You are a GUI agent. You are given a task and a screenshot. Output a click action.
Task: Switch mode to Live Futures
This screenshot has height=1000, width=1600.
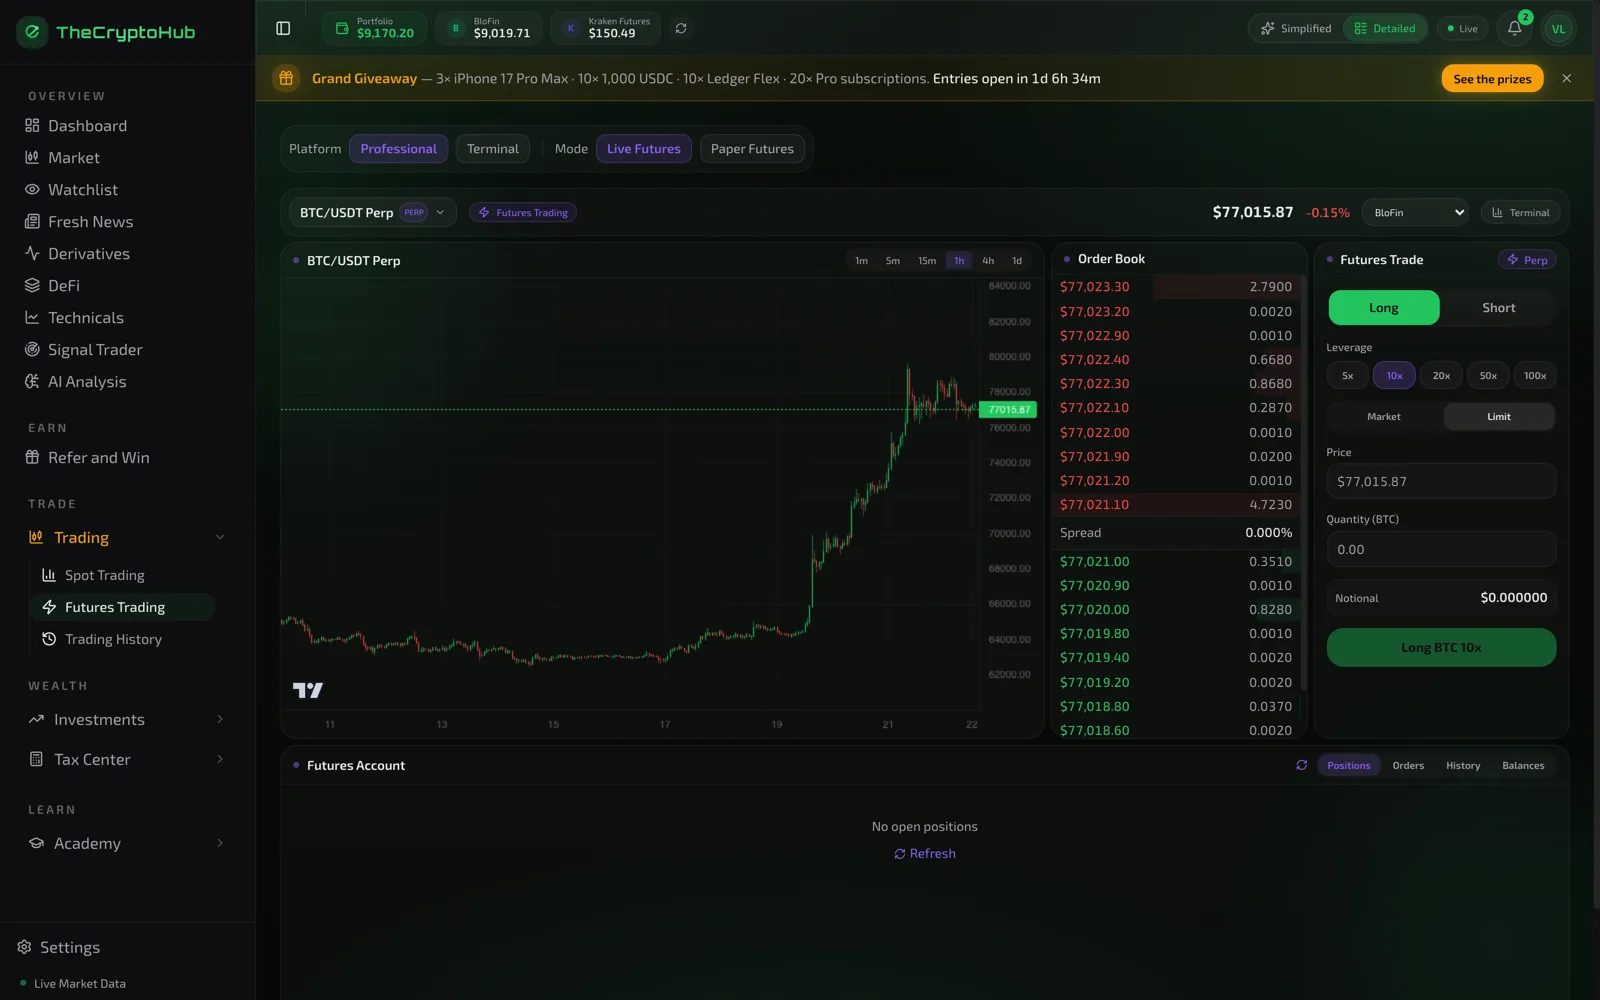coord(644,149)
